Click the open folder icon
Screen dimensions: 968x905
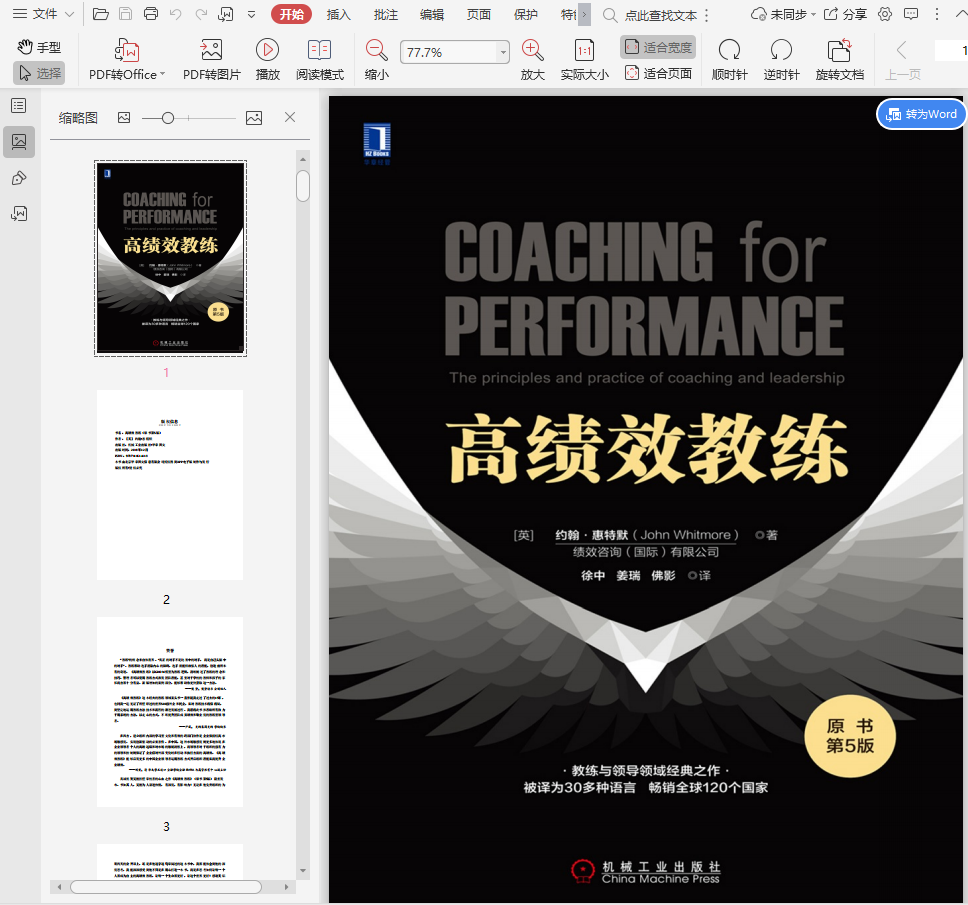coord(101,14)
